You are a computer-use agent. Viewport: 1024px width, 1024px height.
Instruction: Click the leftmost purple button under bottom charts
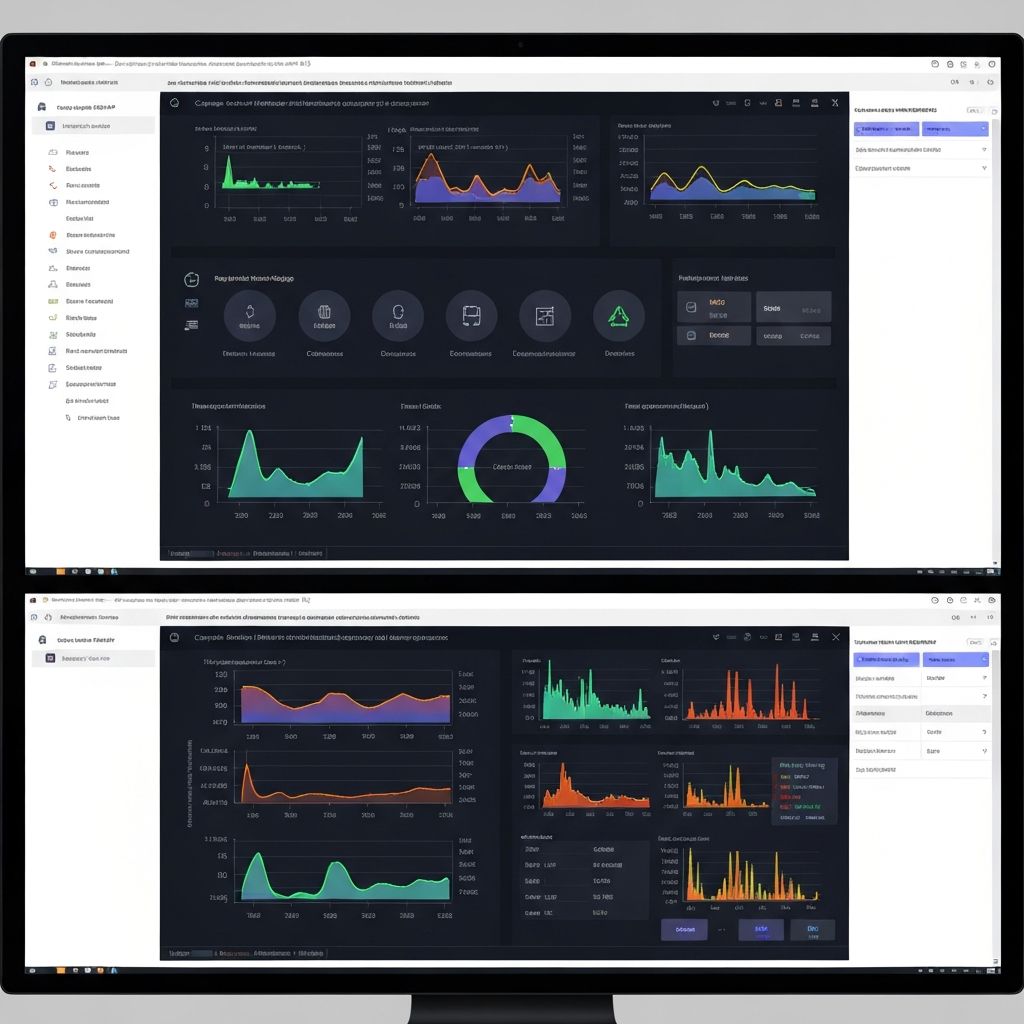point(684,929)
